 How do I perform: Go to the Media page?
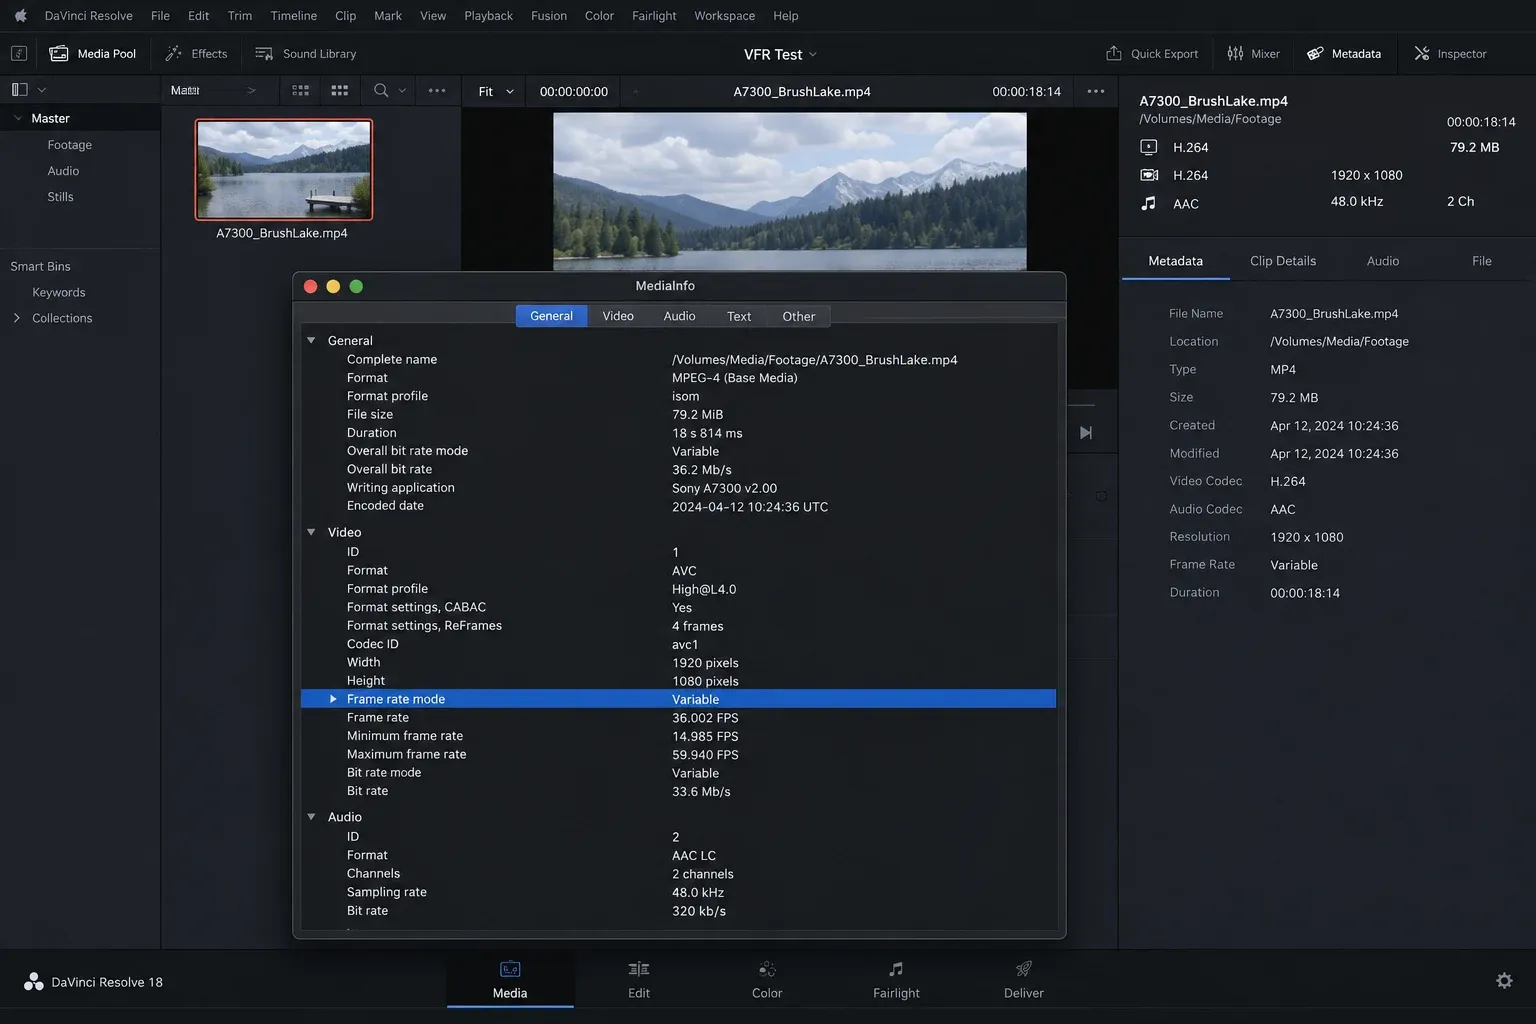pos(510,980)
